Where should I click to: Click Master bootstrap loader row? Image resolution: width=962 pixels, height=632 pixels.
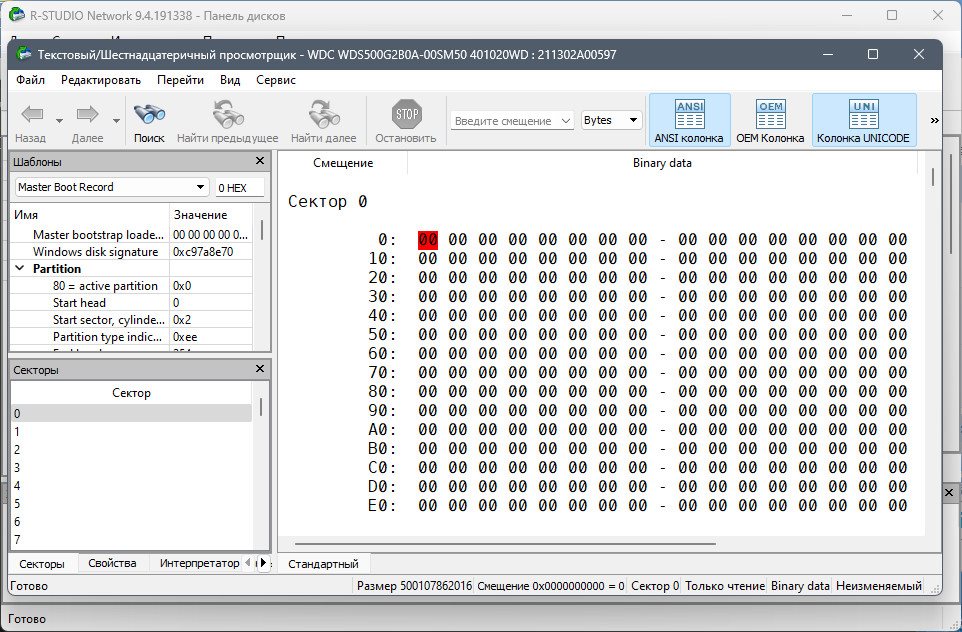tap(131, 234)
